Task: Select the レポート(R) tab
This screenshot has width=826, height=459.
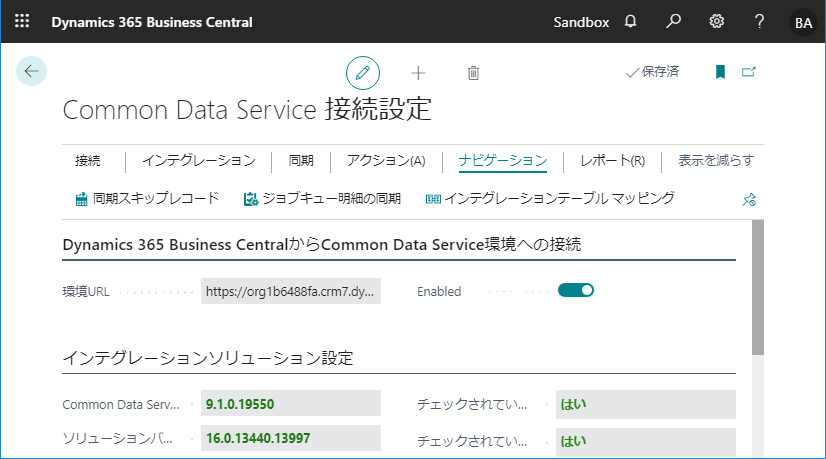Action: click(x=612, y=161)
